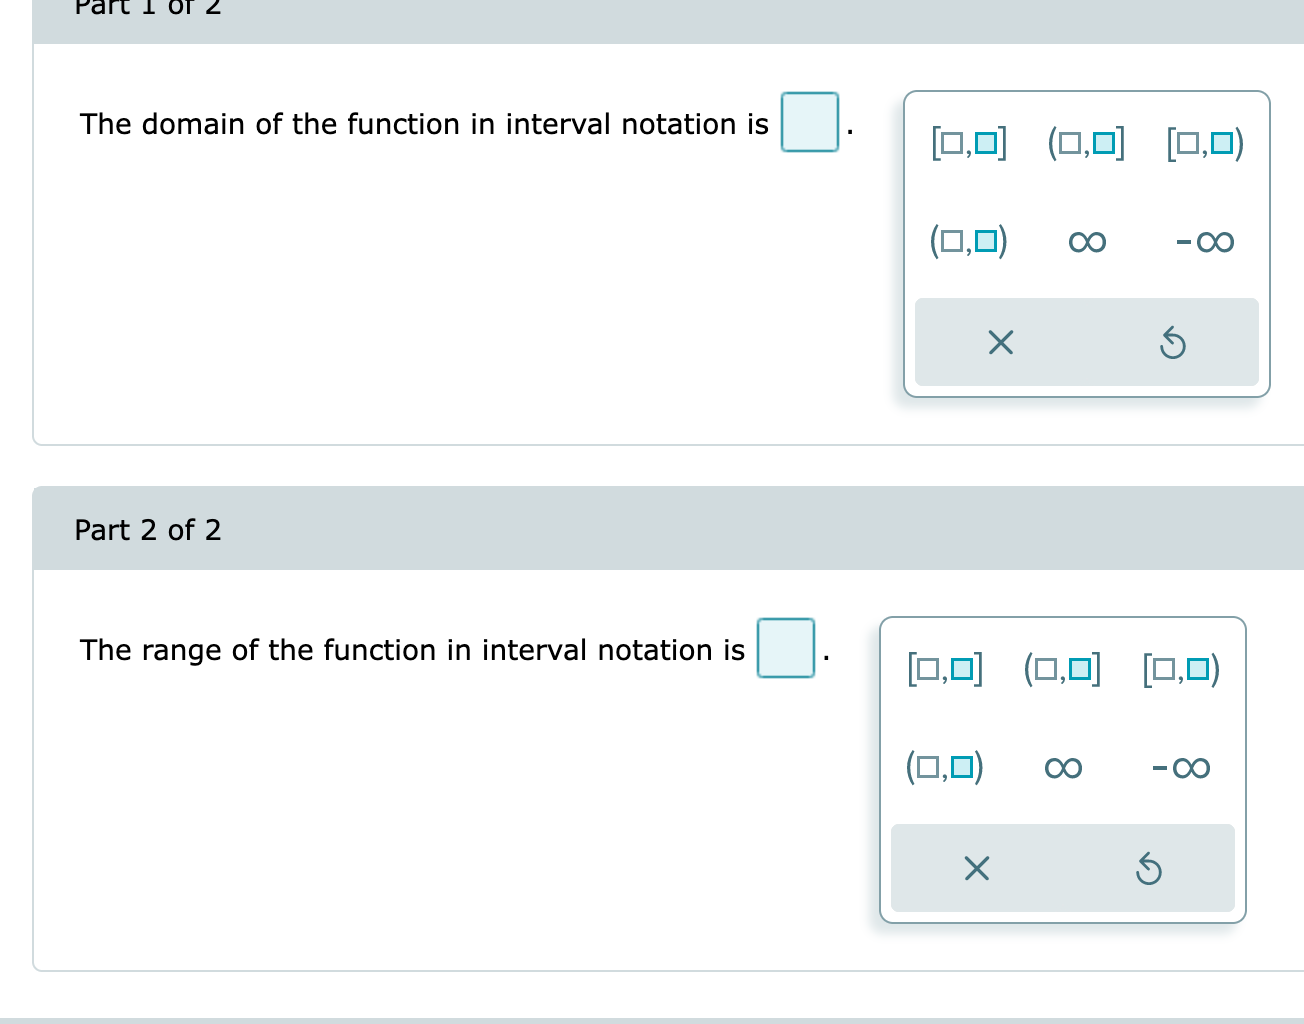
Task: Insert negative infinity into the domain answer
Action: 1203,240
